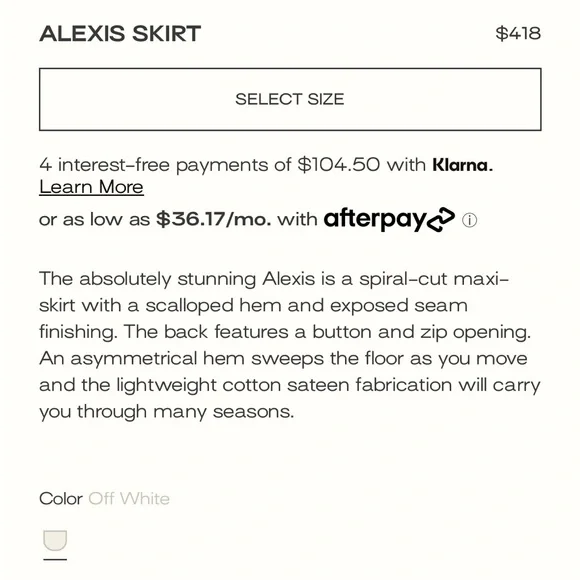Click 'cotton sateen fabrication' in the description
This screenshot has width=580, height=580.
coord(337,385)
